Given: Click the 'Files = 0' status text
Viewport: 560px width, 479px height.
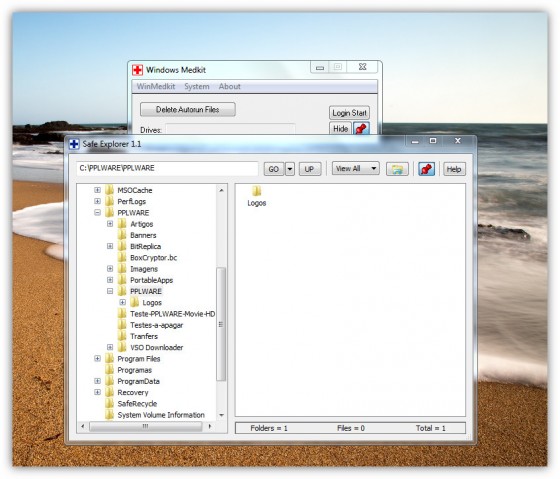Looking at the screenshot, I should (x=350, y=428).
